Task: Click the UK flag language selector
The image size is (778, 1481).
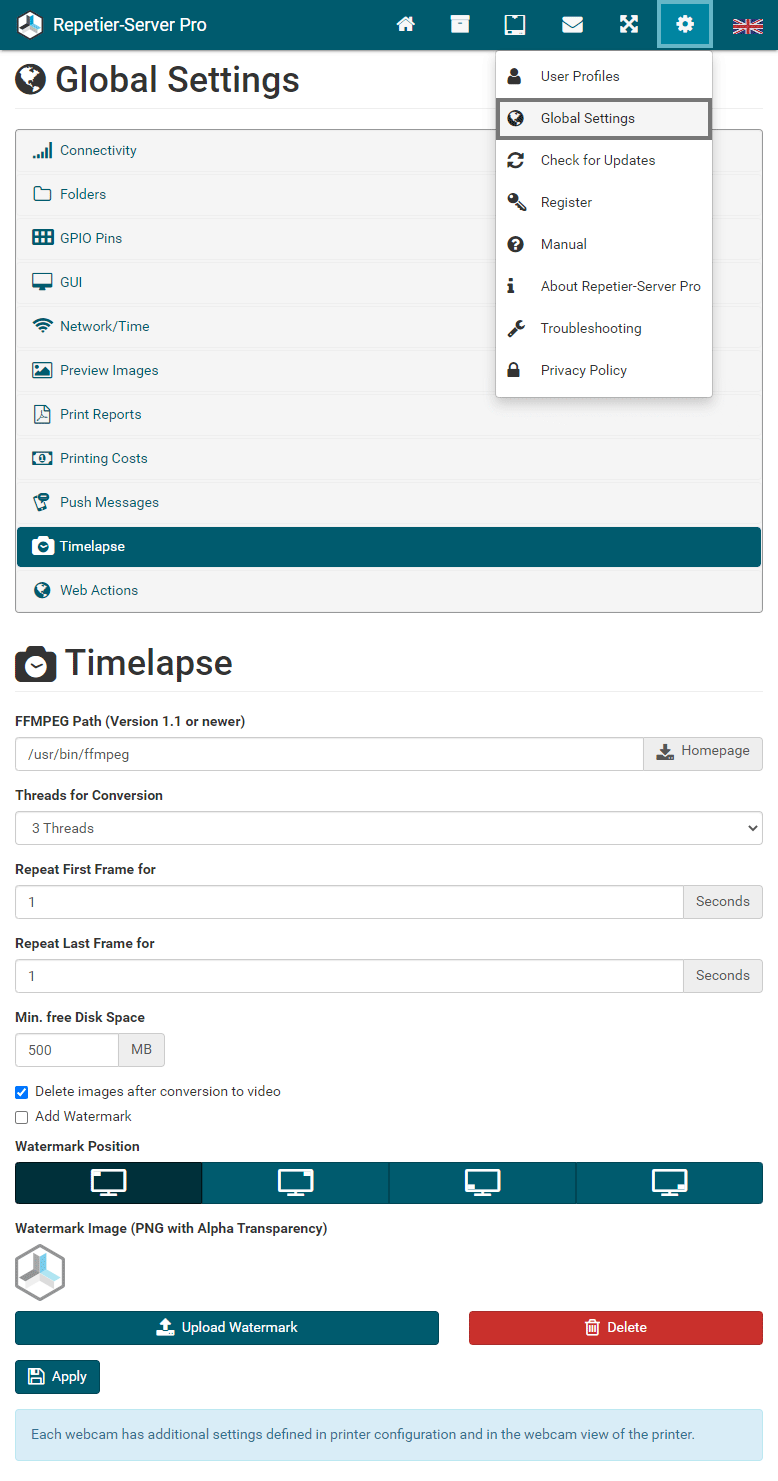Action: (747, 25)
